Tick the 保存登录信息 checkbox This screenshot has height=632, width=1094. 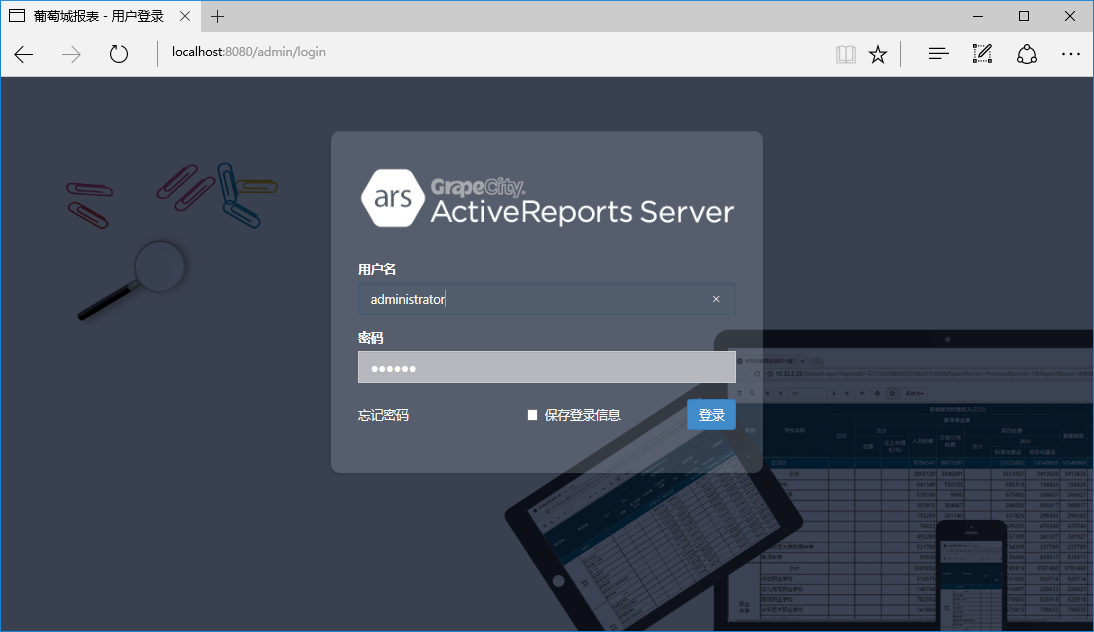pyautogui.click(x=533, y=415)
